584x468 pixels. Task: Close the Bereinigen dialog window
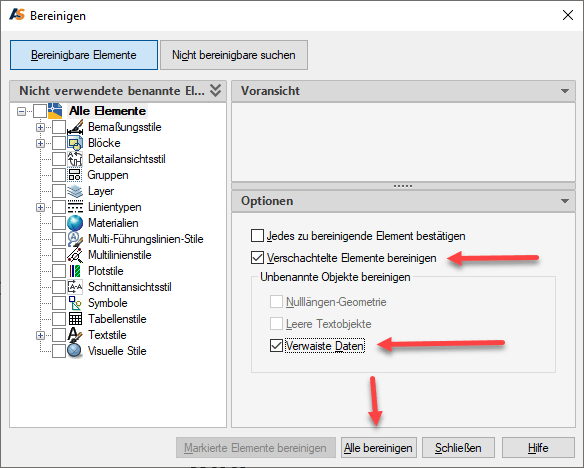click(568, 15)
